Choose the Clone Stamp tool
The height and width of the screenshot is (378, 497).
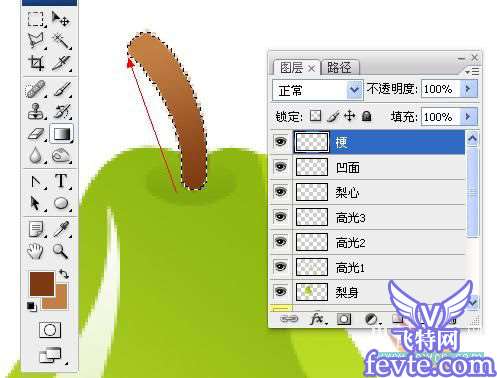pos(35,111)
